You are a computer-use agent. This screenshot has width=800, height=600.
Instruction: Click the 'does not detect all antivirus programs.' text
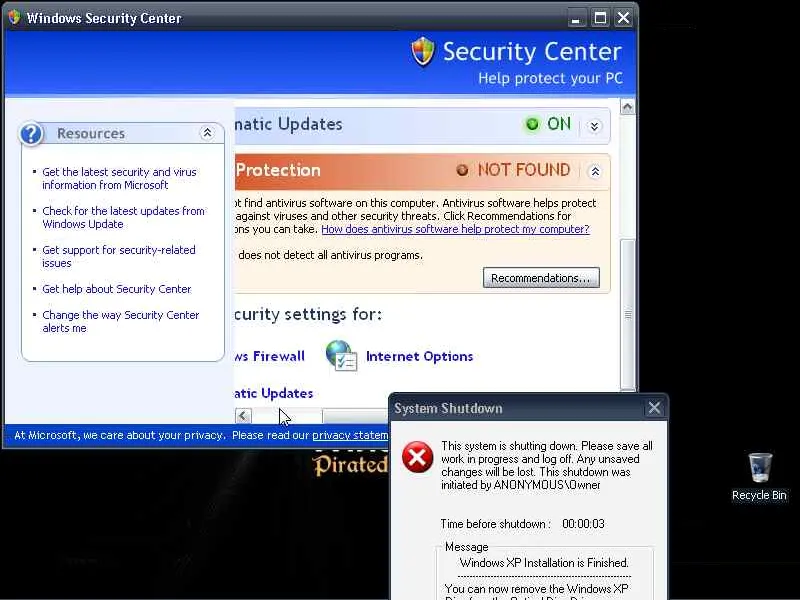click(x=331, y=255)
